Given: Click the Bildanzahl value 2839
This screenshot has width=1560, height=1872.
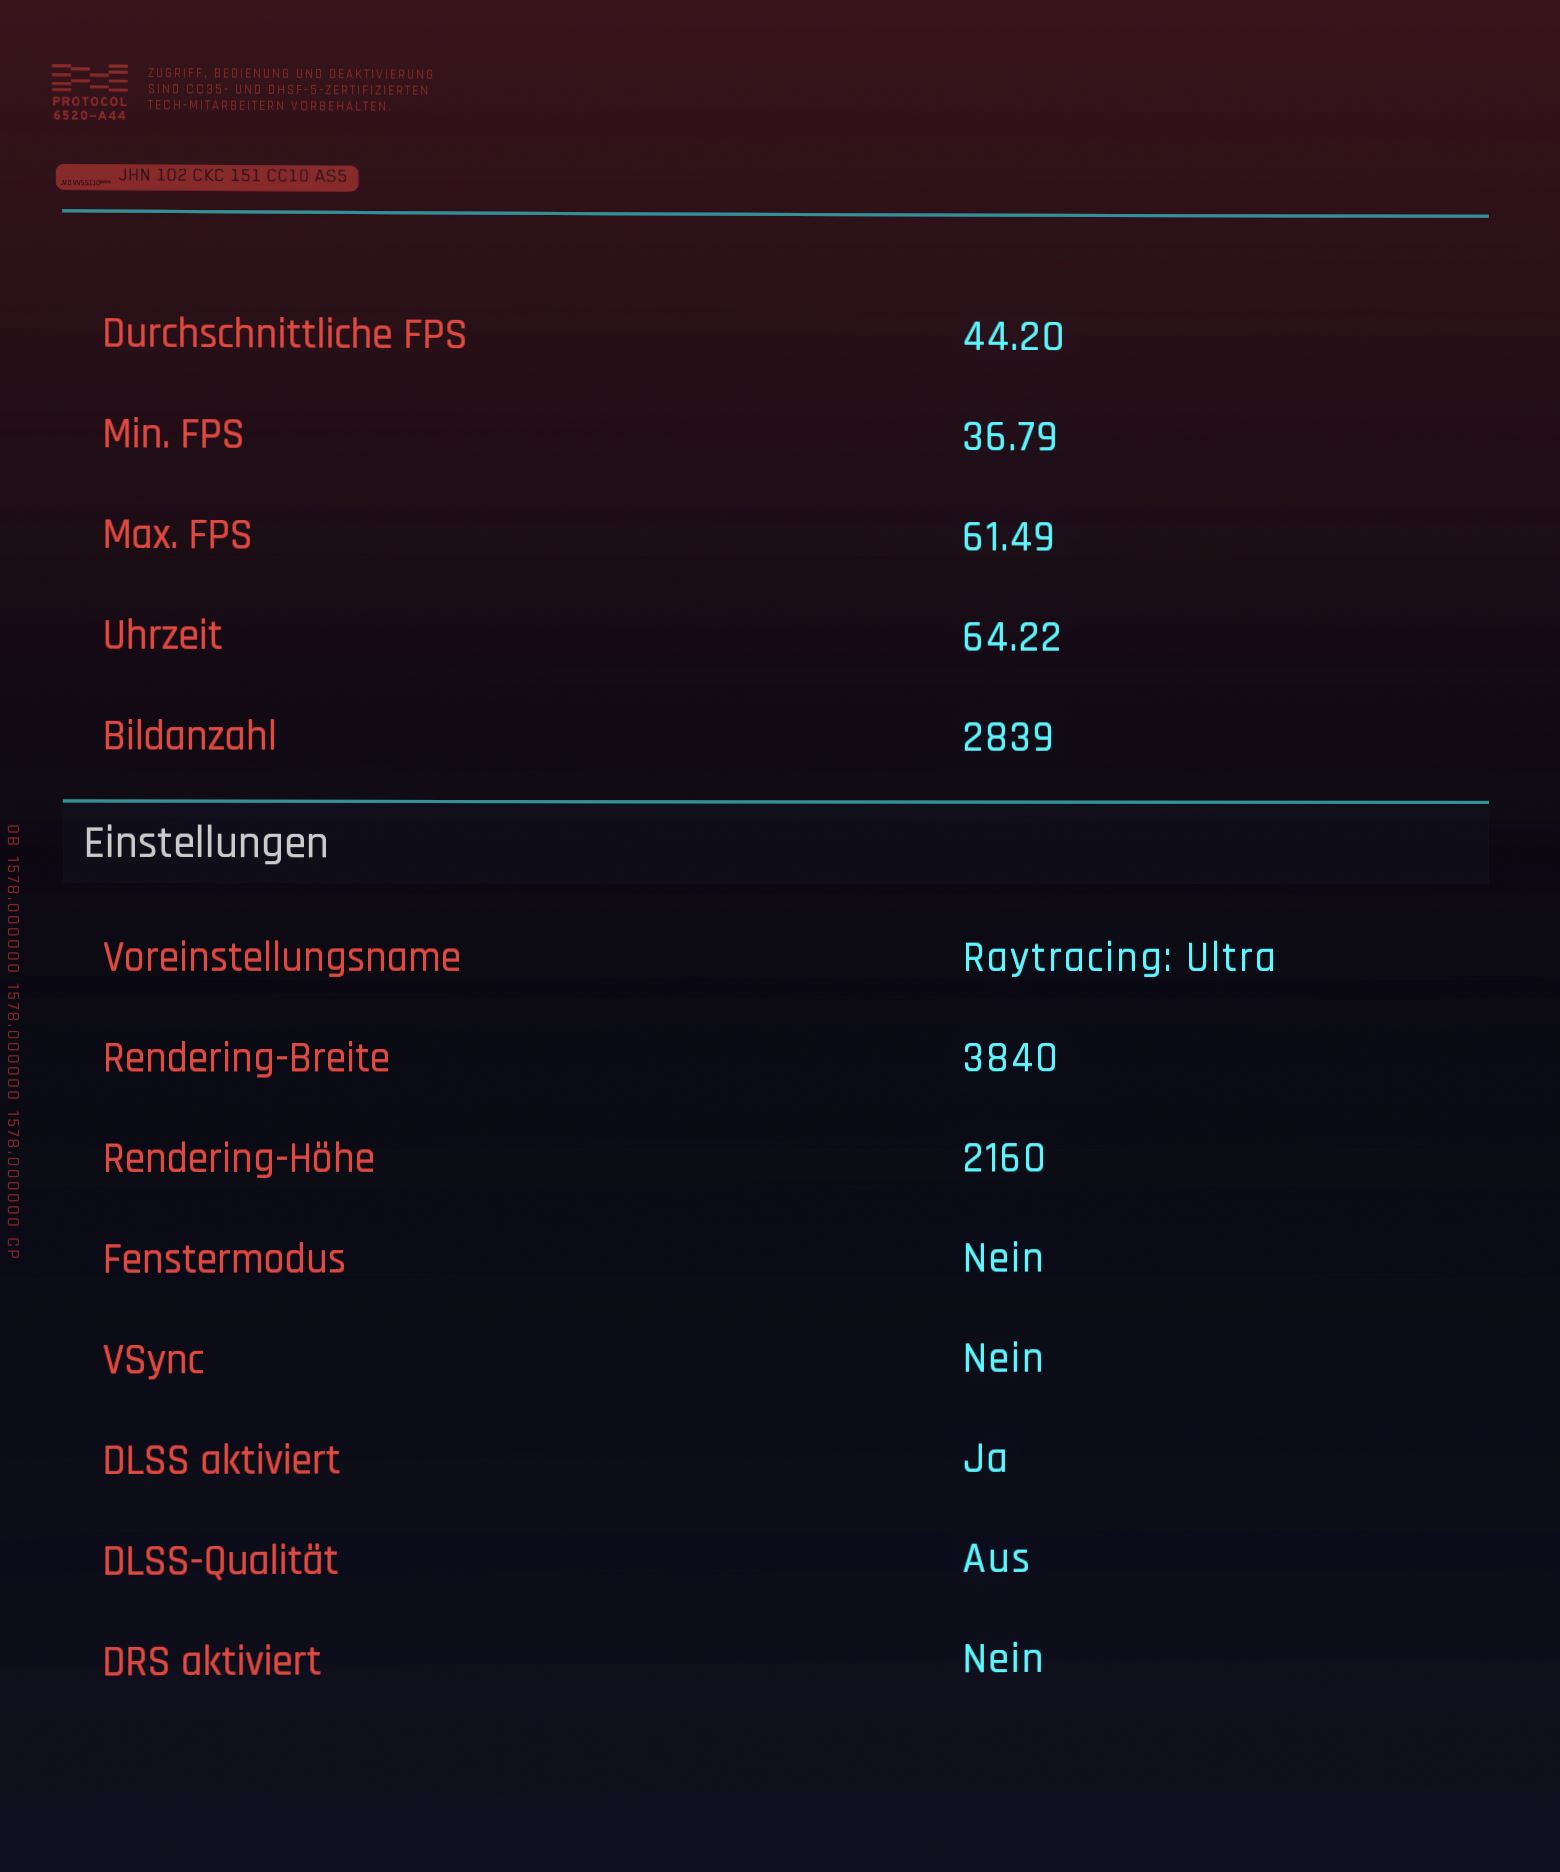Looking at the screenshot, I should pos(1008,737).
